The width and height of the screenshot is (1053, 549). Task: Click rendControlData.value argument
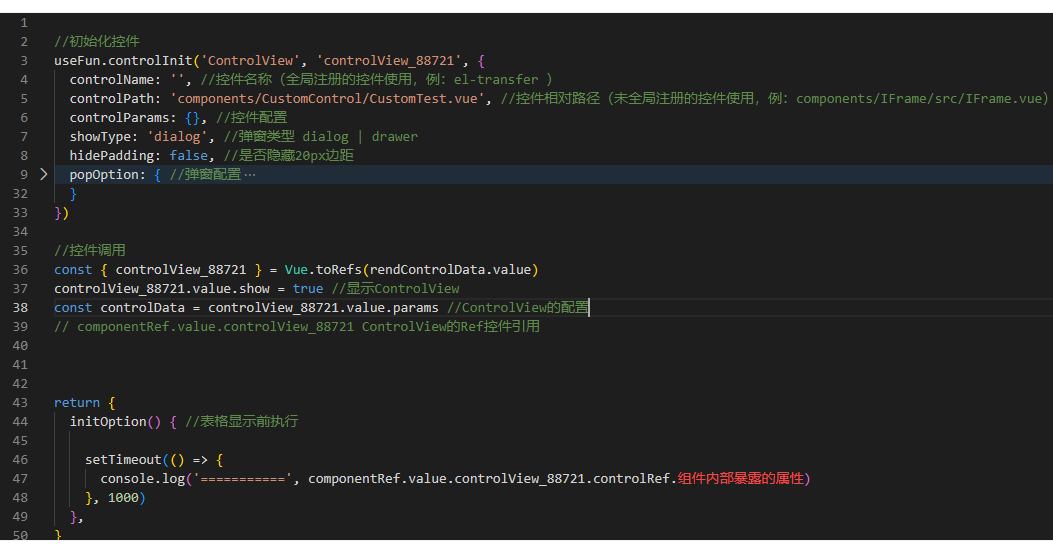tap(451, 269)
